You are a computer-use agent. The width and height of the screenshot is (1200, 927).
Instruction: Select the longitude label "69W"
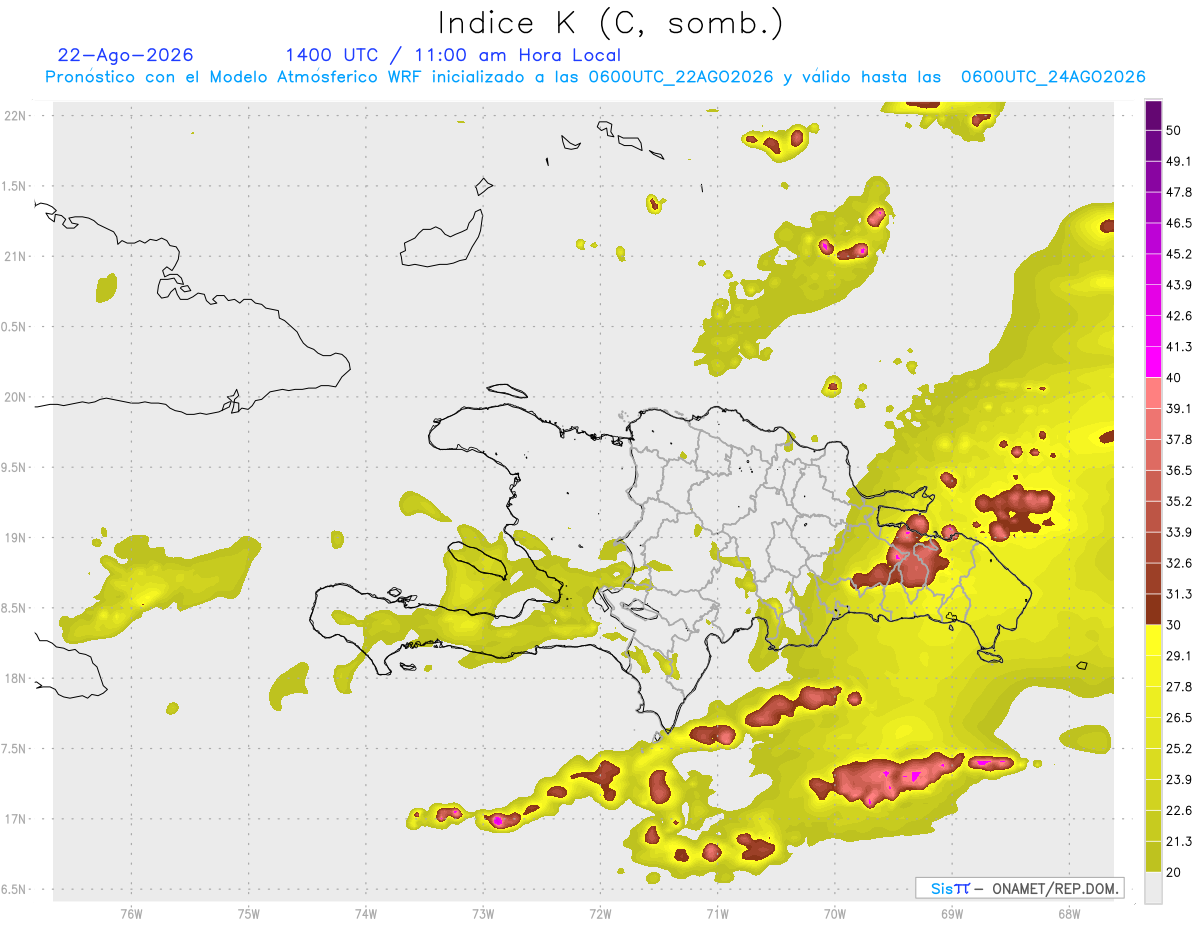(x=952, y=914)
